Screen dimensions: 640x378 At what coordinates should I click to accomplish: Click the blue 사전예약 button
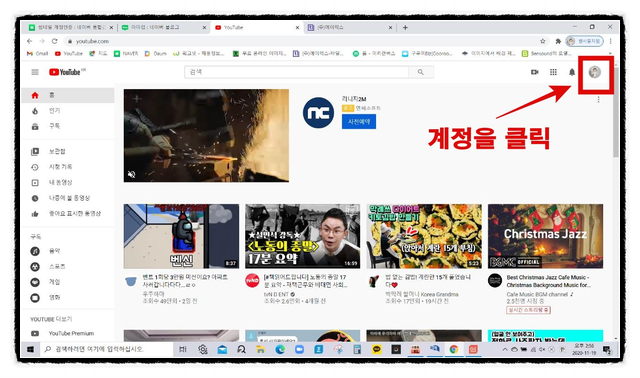click(x=359, y=122)
